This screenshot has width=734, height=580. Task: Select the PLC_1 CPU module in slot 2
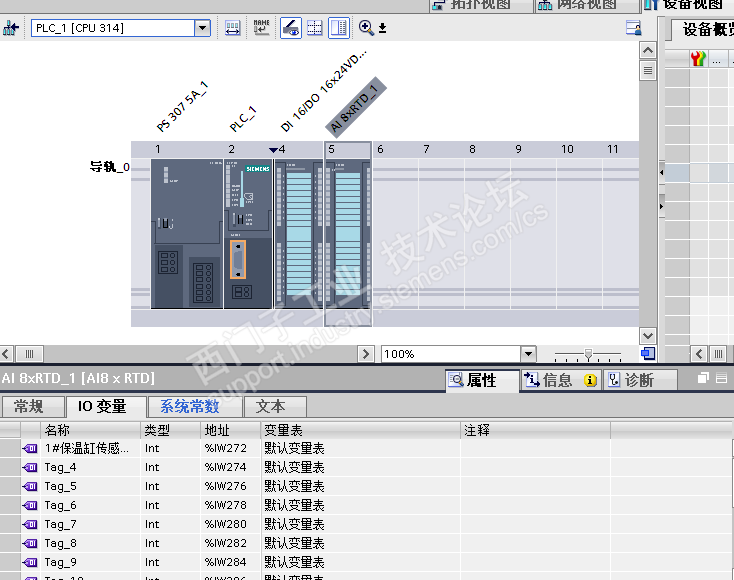(248, 234)
